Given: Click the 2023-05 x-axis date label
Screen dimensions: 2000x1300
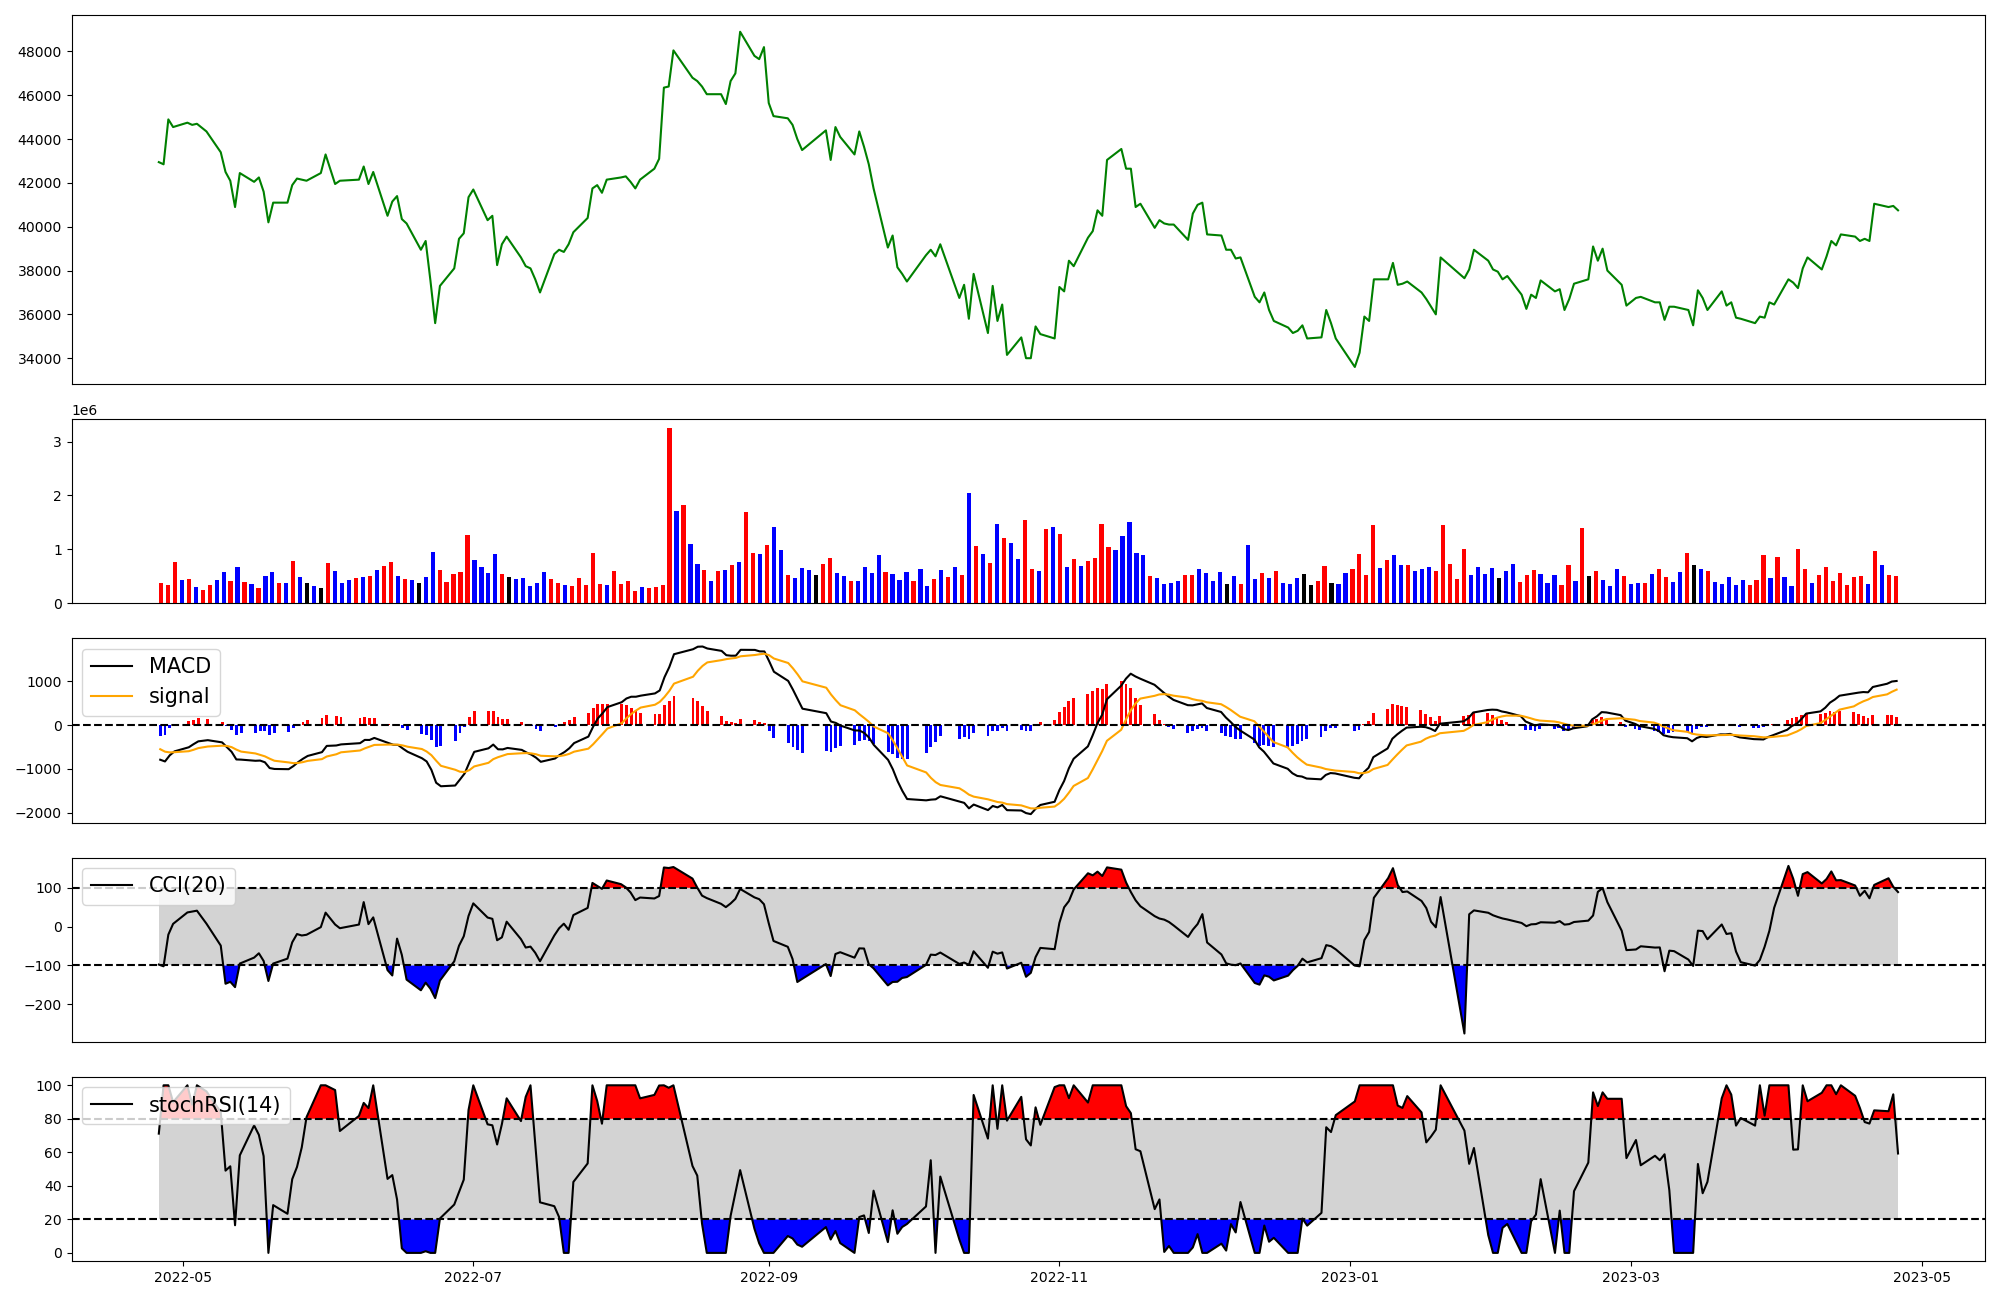Looking at the screenshot, I should coord(1921,1277).
